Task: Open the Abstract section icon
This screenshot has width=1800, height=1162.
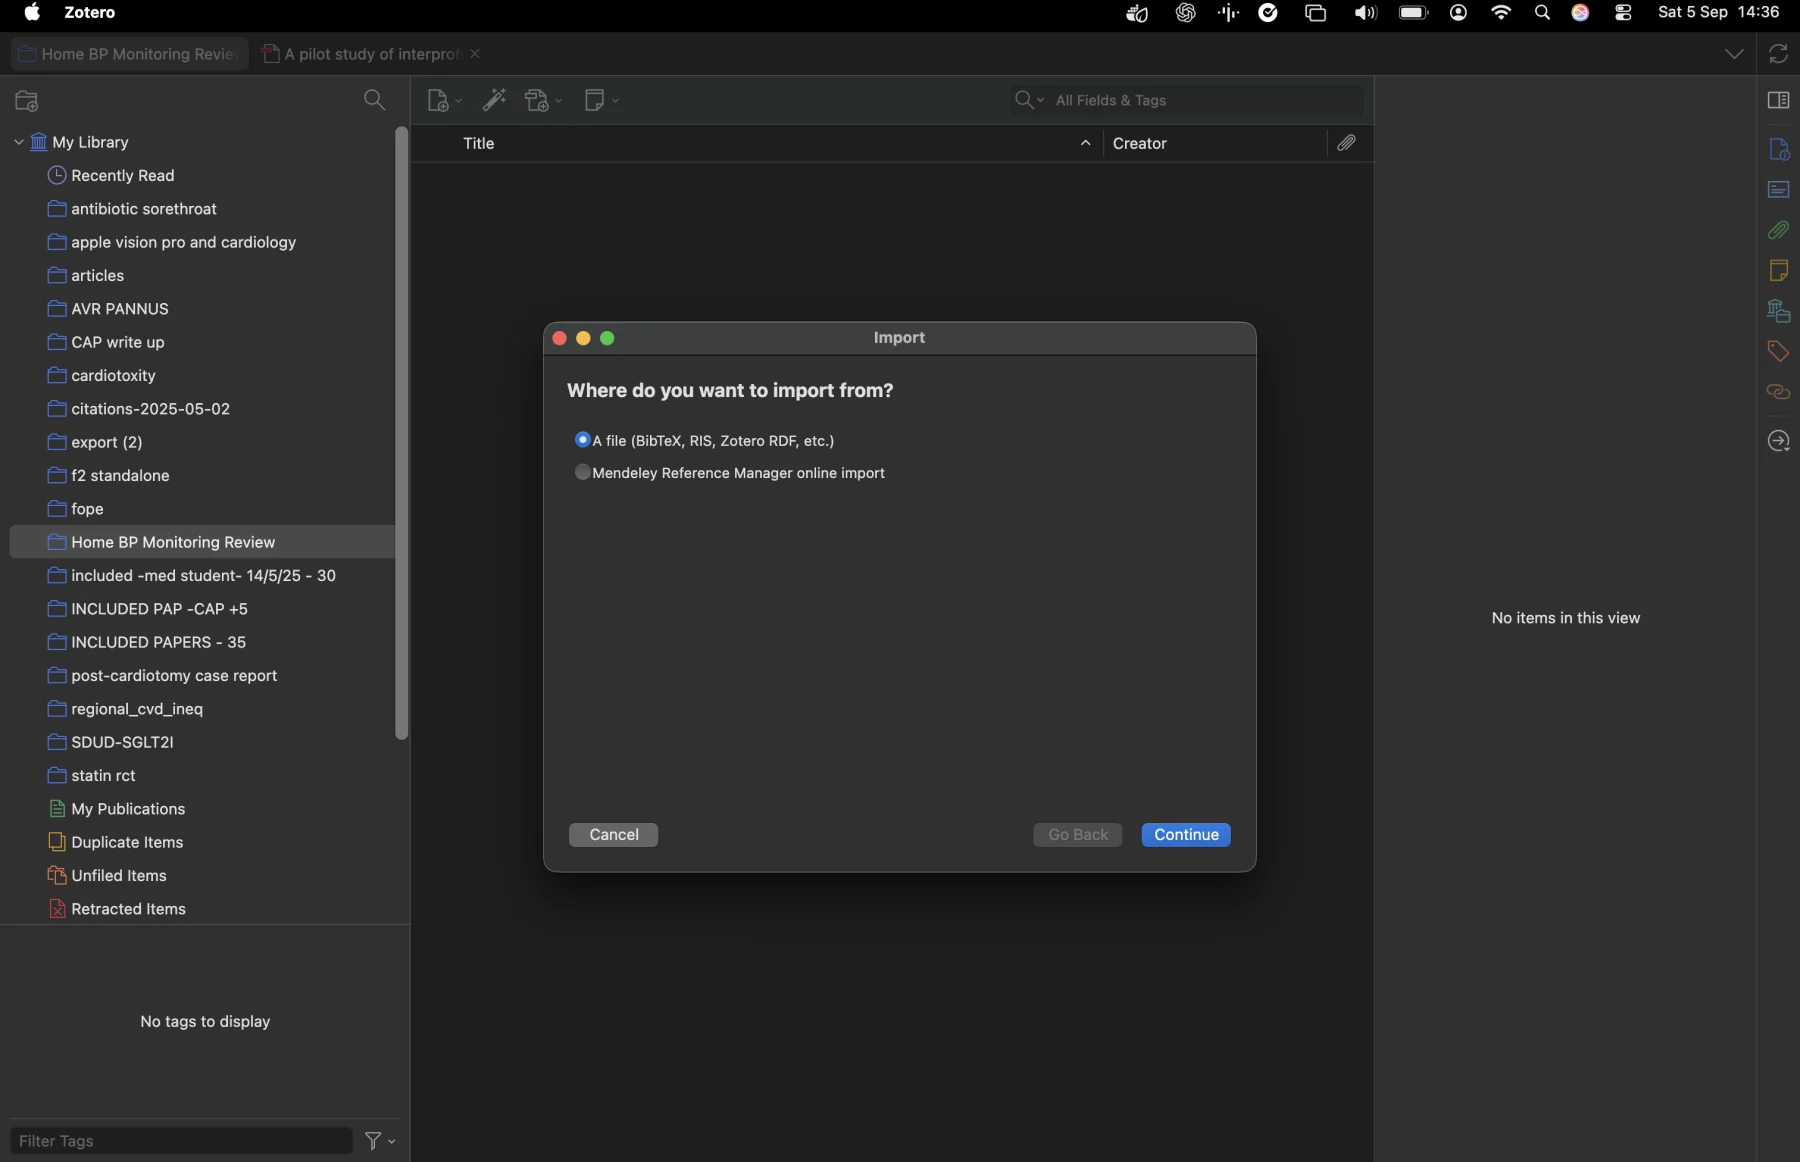Action: click(1778, 189)
